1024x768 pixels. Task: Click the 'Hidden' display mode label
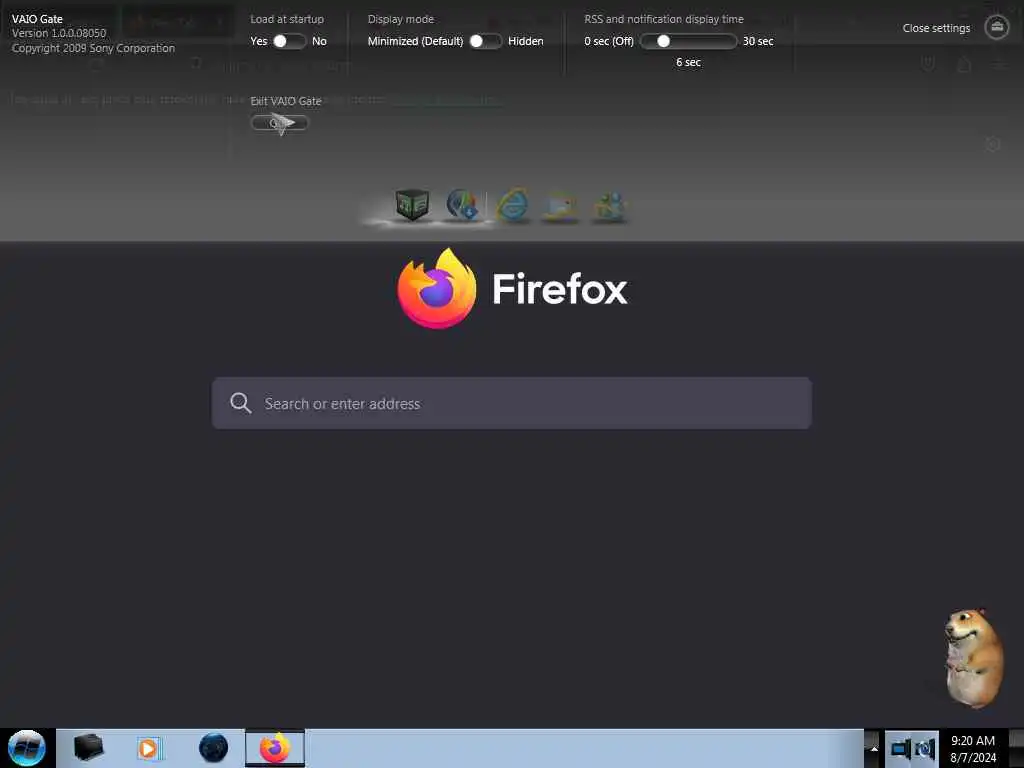(x=526, y=41)
